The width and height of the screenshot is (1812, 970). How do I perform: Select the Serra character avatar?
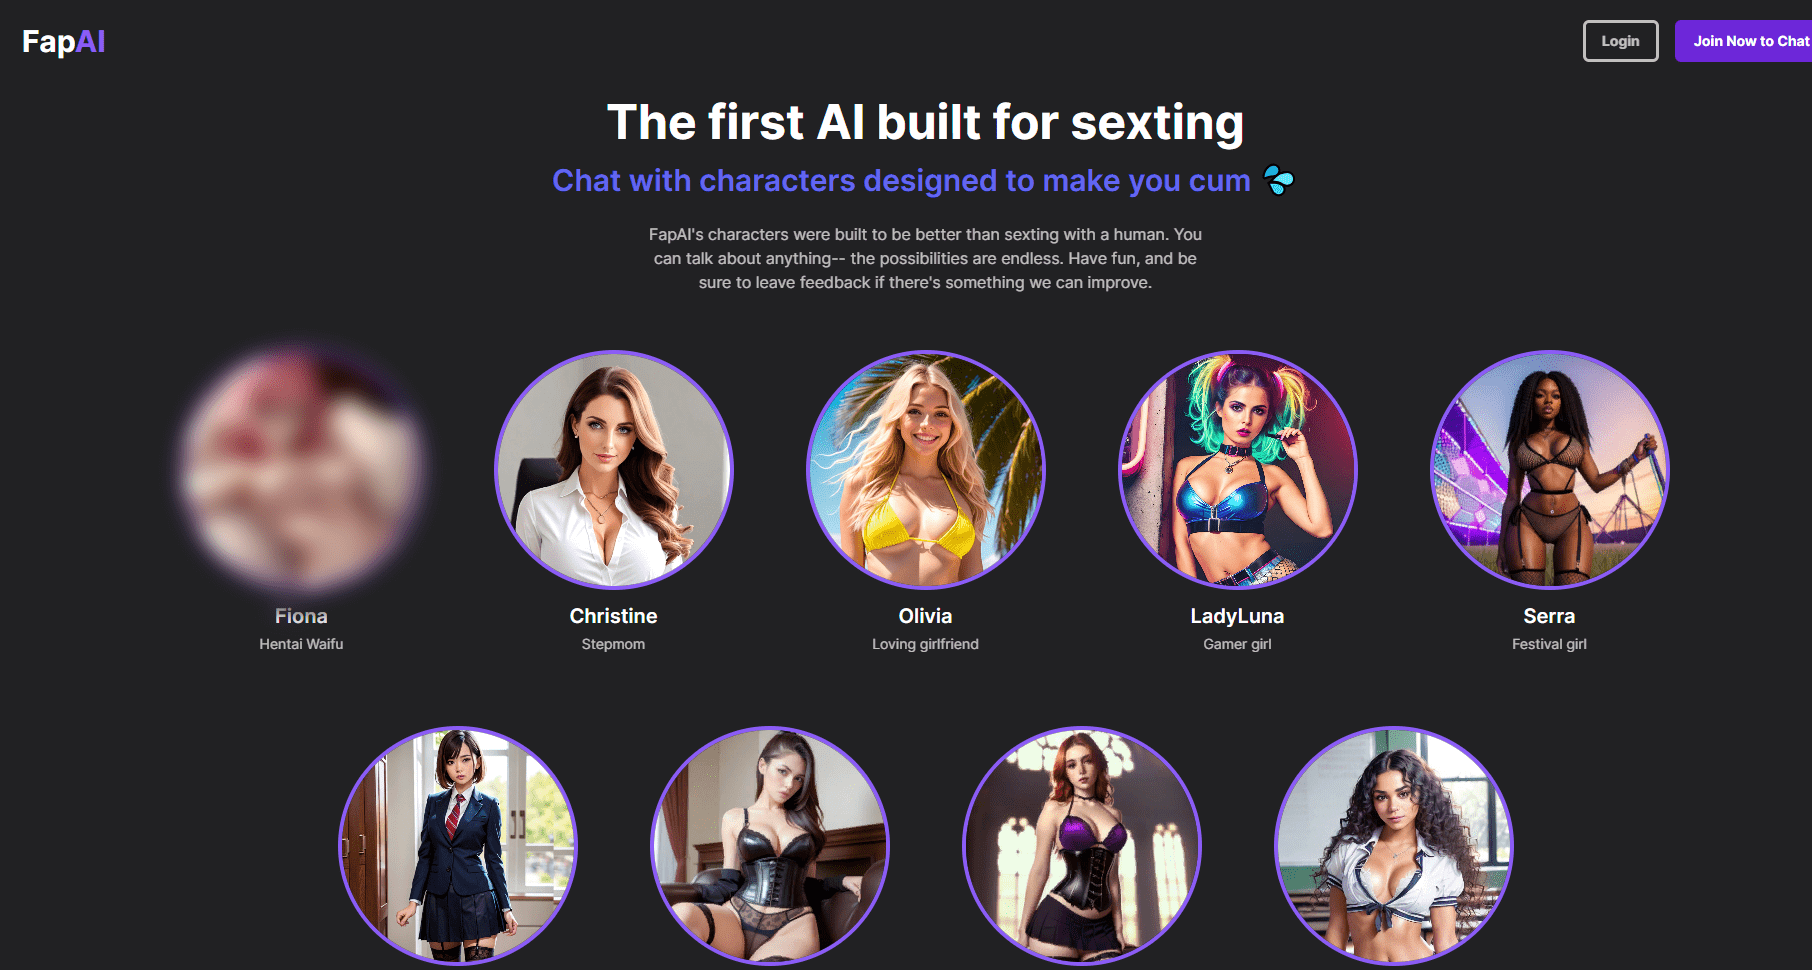[1549, 469]
